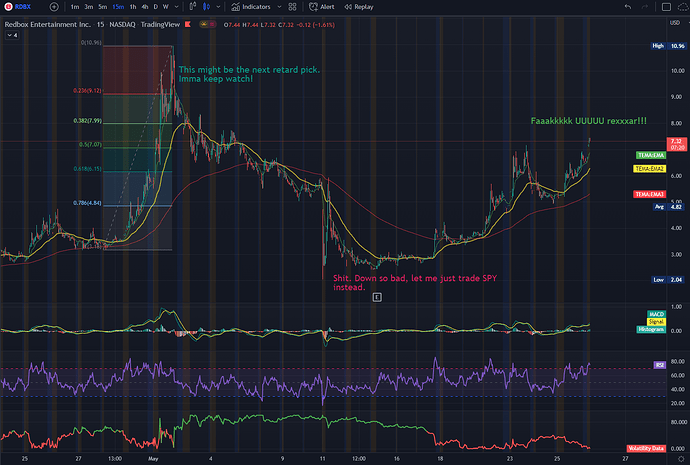
Task: Open the RDBX symbol search
Action: click(x=18, y=7)
